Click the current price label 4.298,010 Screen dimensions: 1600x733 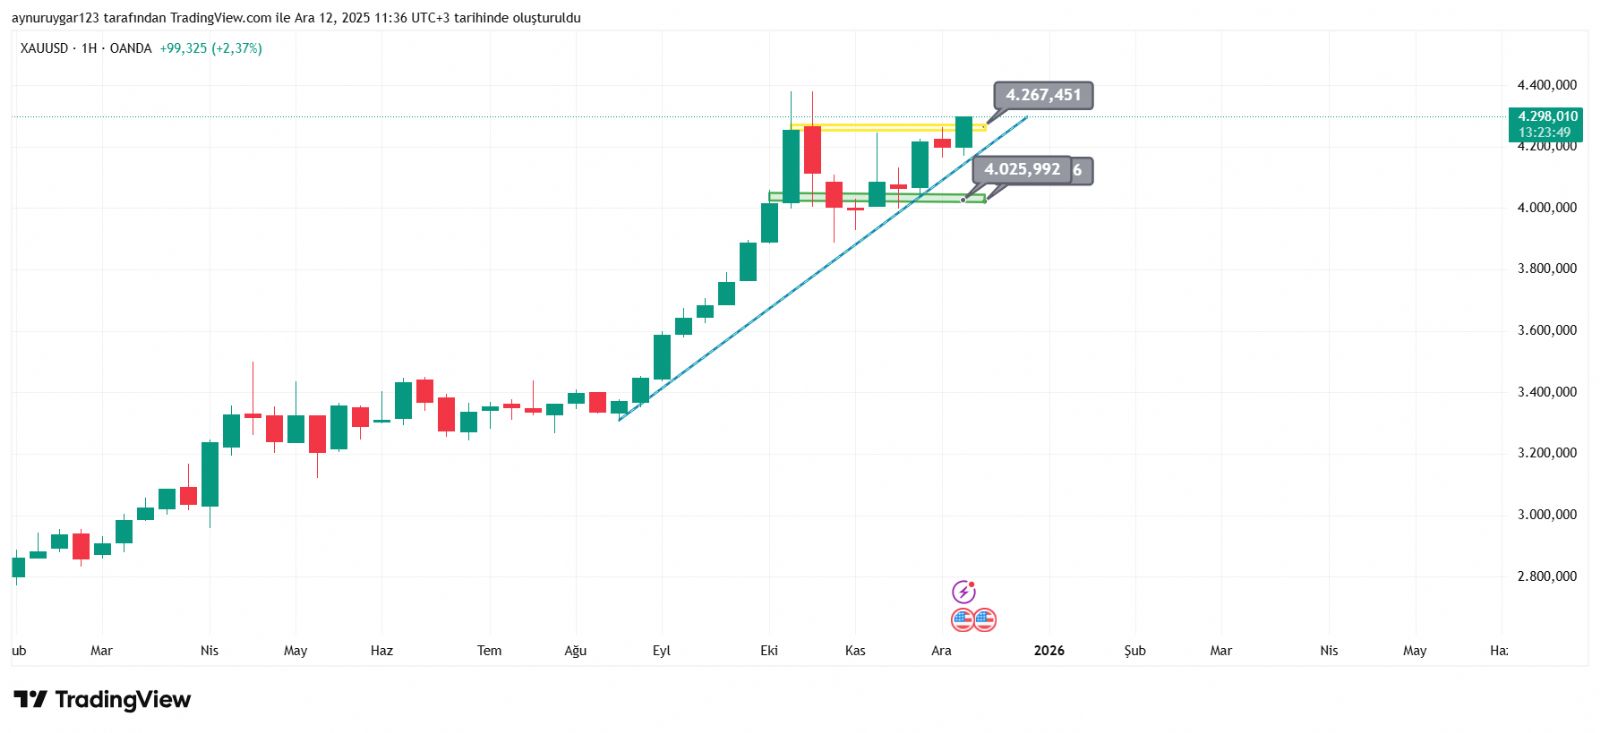coord(1545,117)
